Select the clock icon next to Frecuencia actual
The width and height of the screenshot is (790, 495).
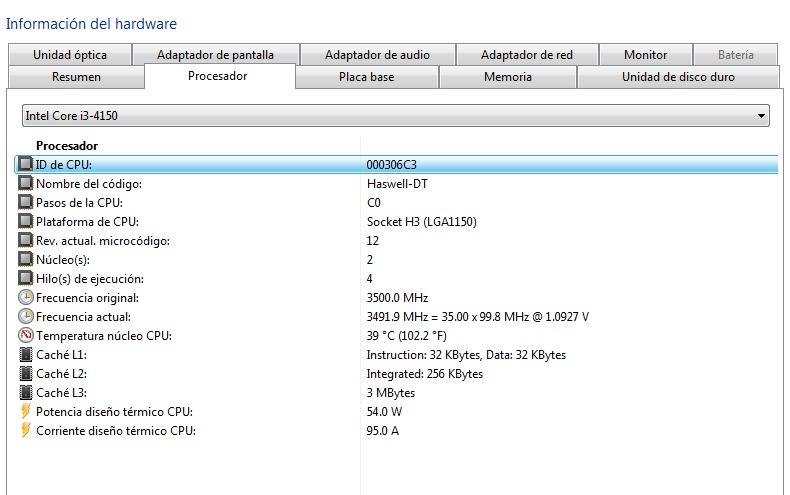pyautogui.click(x=25, y=317)
